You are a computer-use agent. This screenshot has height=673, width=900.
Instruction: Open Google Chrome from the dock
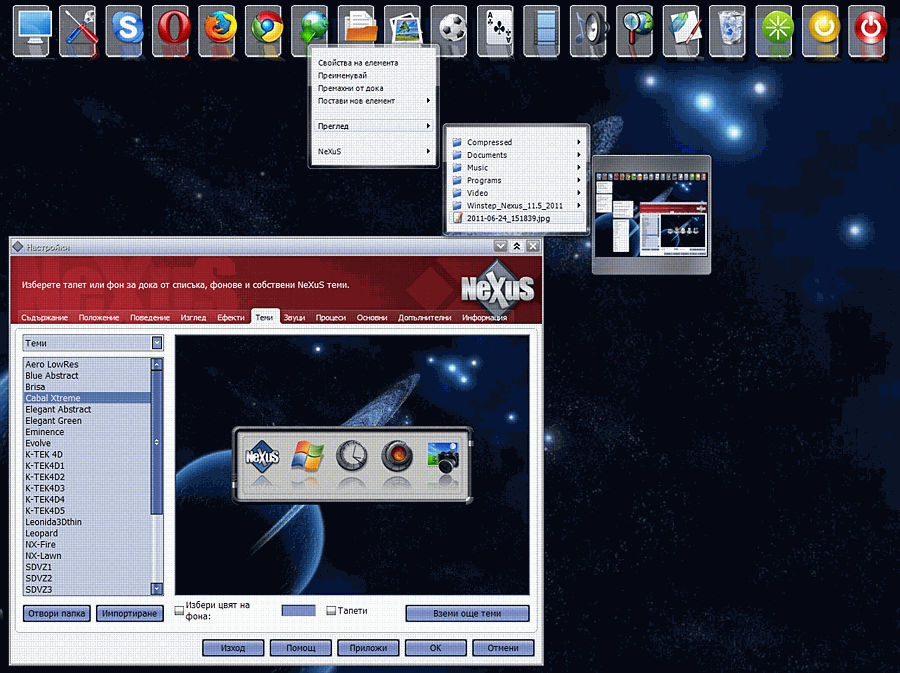(x=266, y=30)
